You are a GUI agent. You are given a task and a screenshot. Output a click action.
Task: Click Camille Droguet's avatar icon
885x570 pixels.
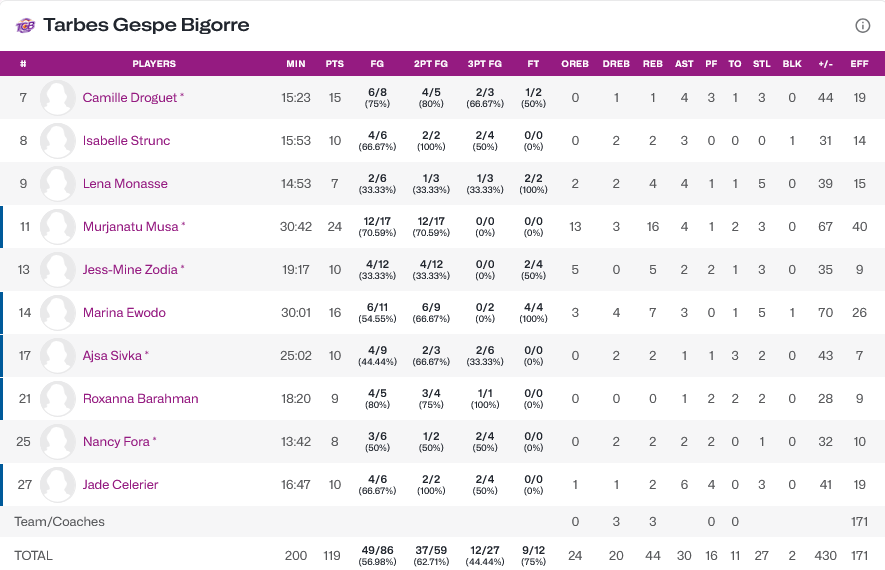(x=58, y=98)
